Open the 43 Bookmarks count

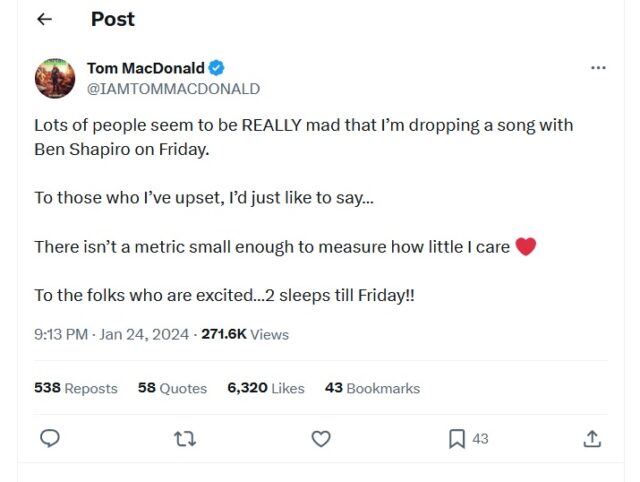372,388
